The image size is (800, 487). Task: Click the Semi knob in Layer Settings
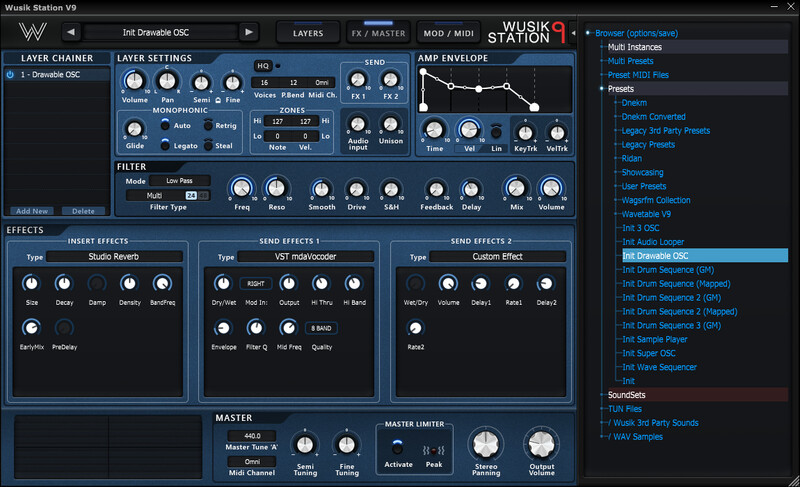point(202,83)
